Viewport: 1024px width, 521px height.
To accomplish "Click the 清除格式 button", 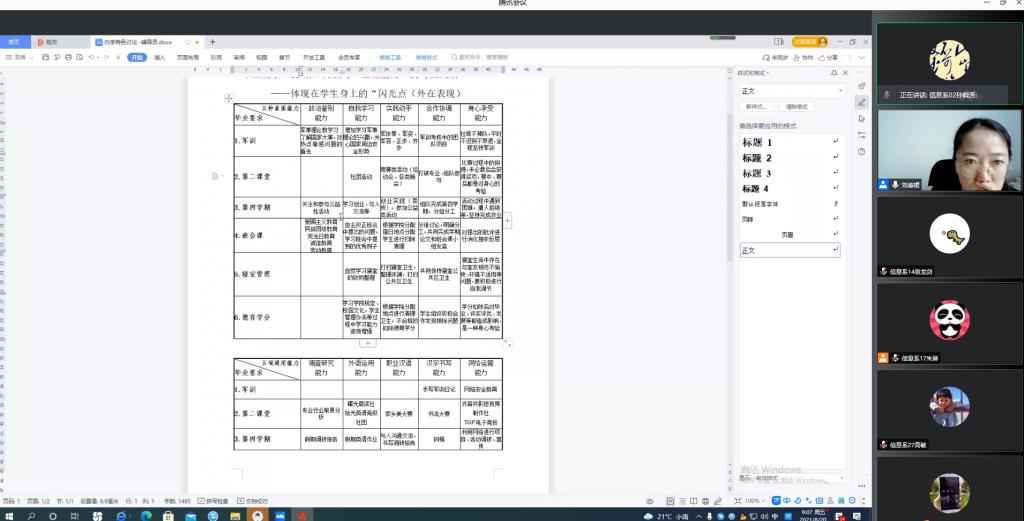I will pos(796,106).
